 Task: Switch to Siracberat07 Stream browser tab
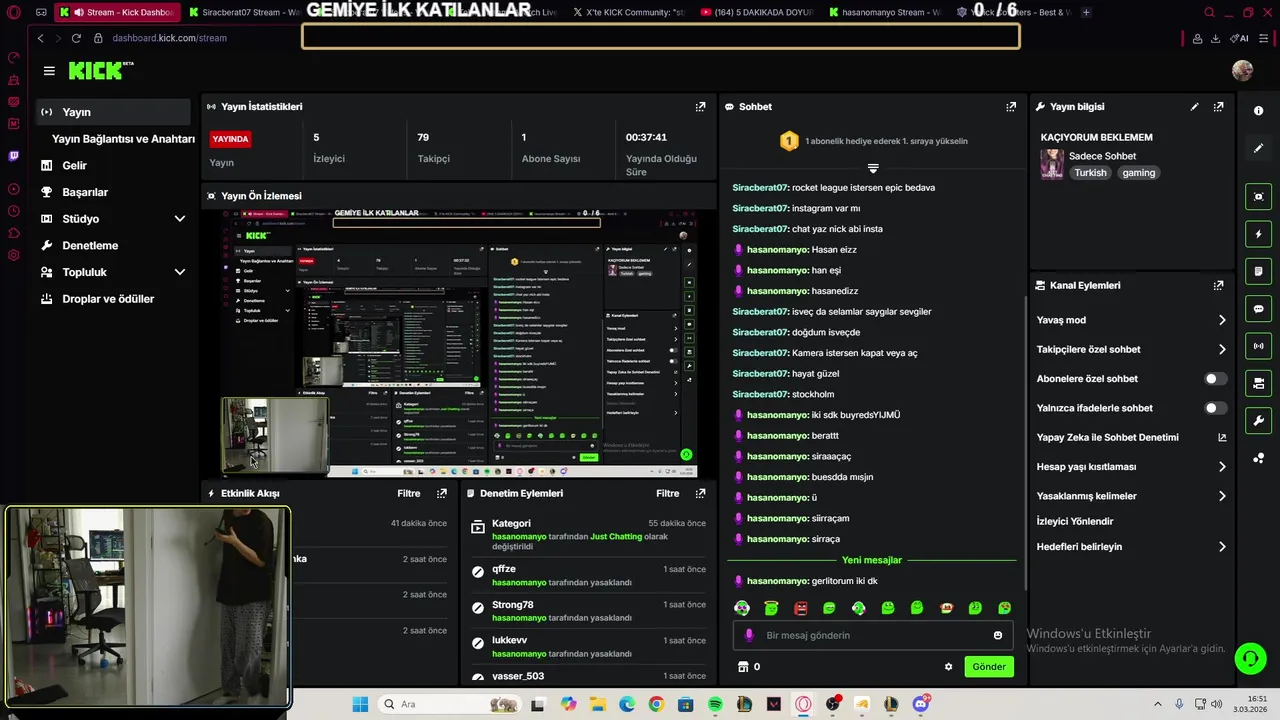tap(243, 12)
